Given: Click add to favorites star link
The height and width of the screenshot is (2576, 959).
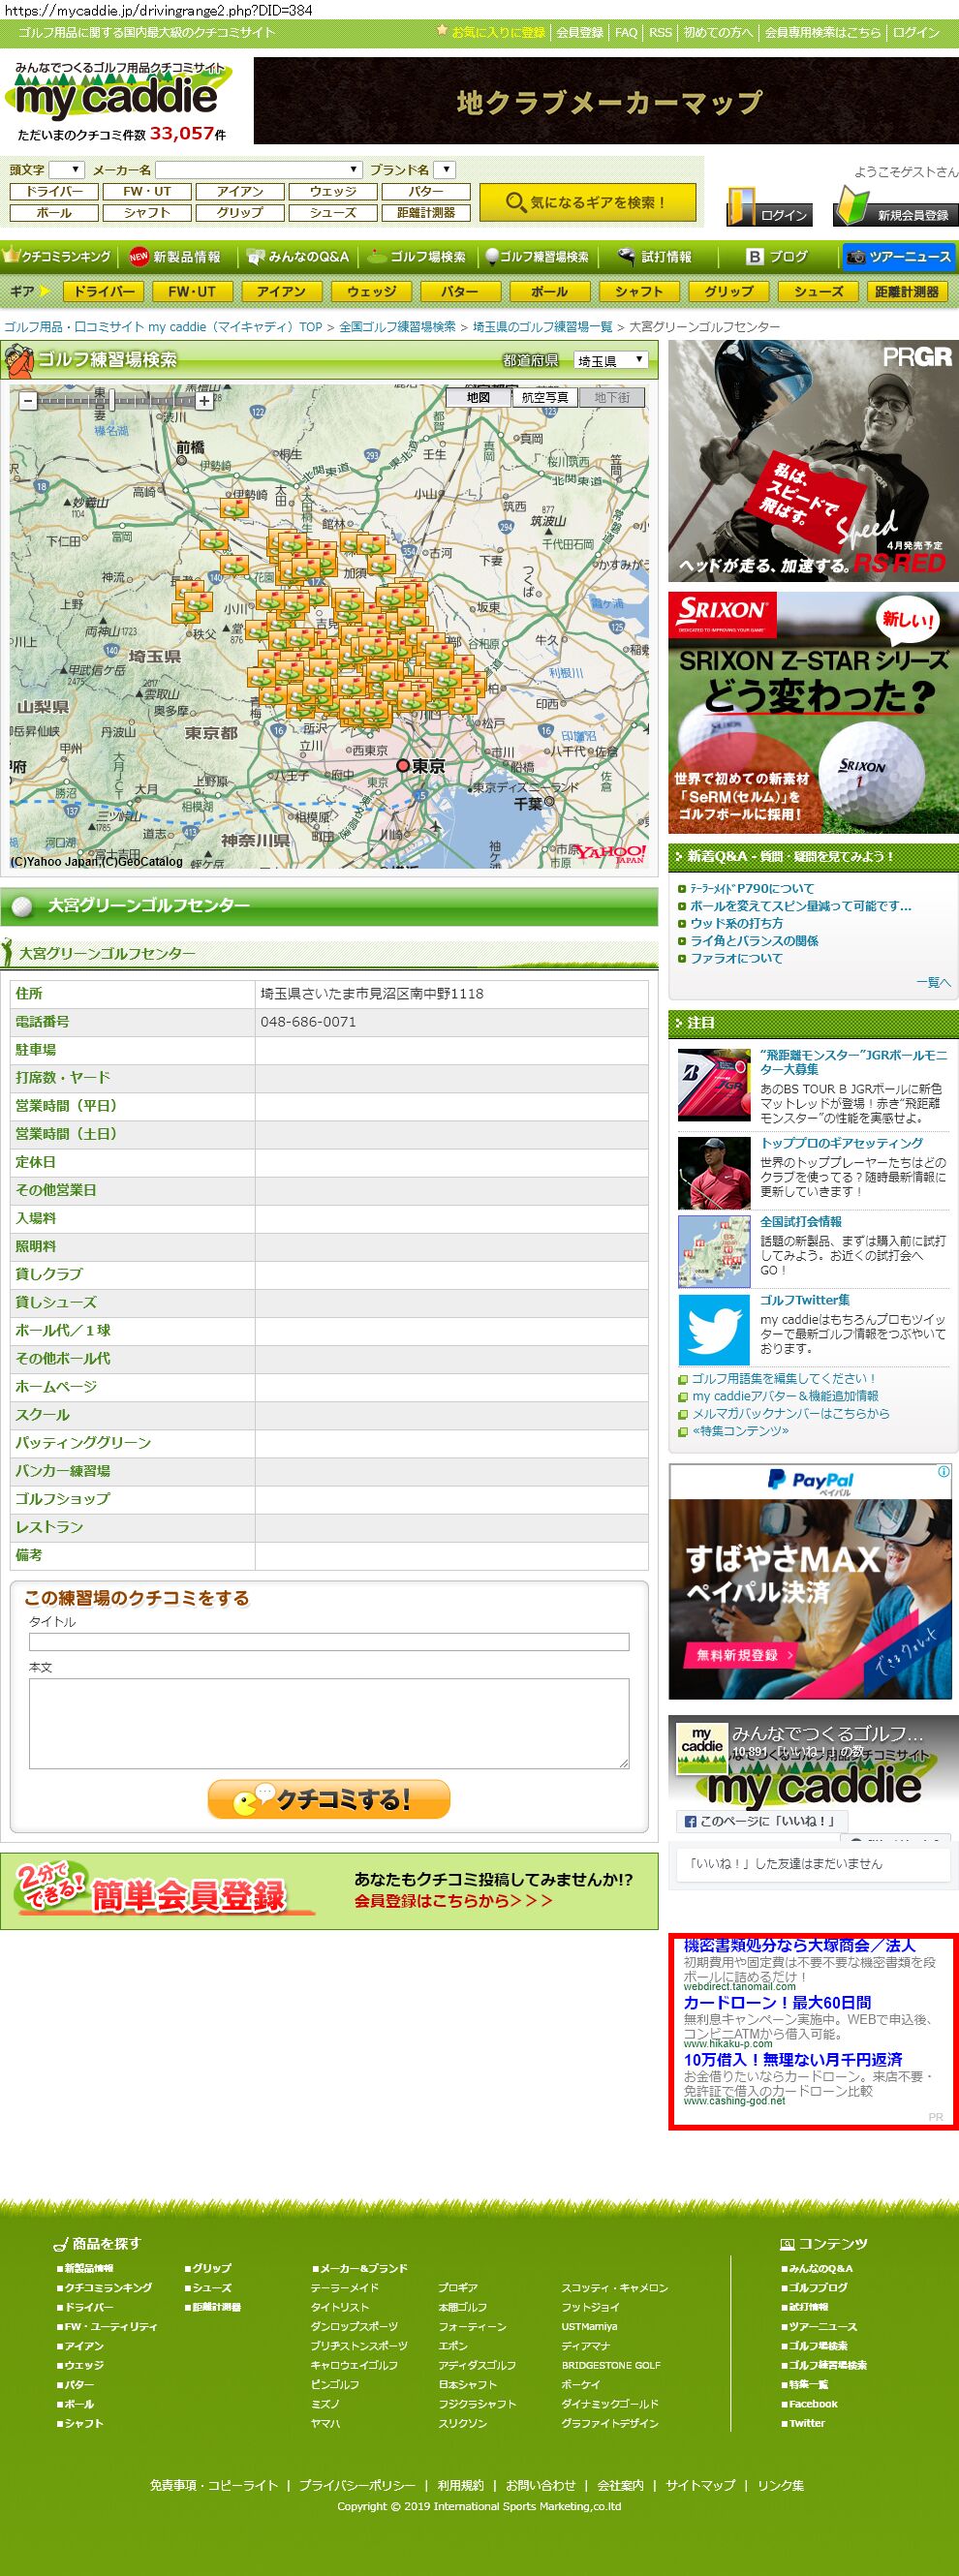Looking at the screenshot, I should pos(491,33).
